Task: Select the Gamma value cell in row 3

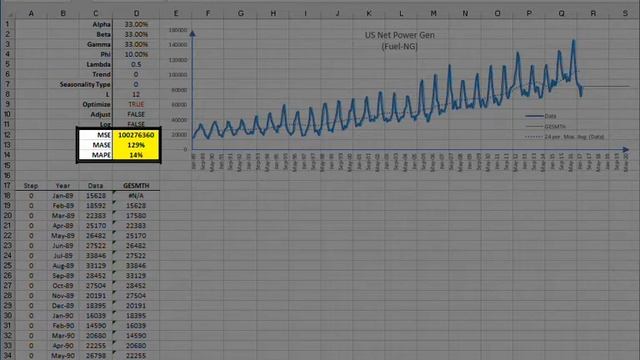Action: pyautogui.click(x=136, y=44)
